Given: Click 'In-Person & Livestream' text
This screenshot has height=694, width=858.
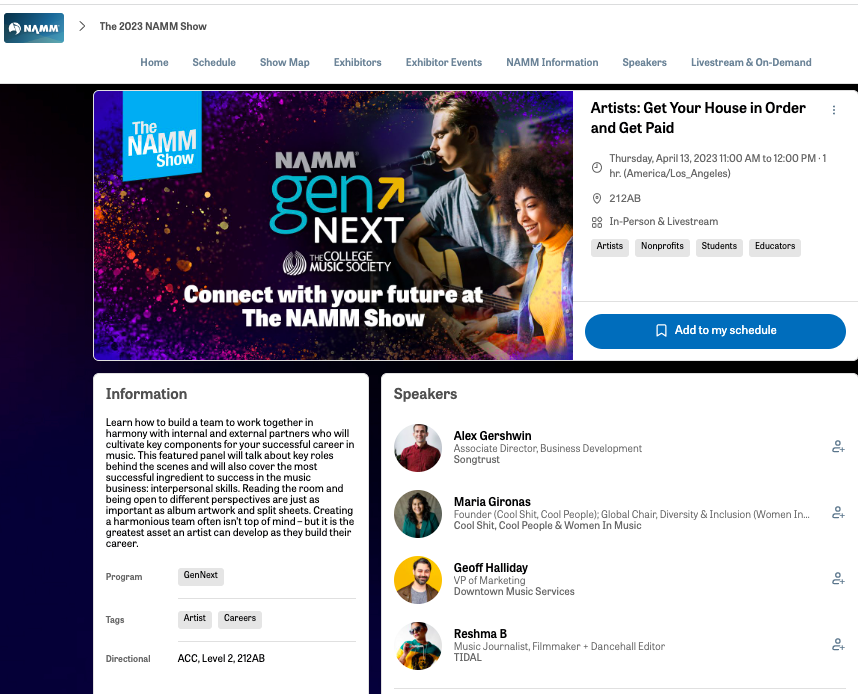Looking at the screenshot, I should click(664, 222).
